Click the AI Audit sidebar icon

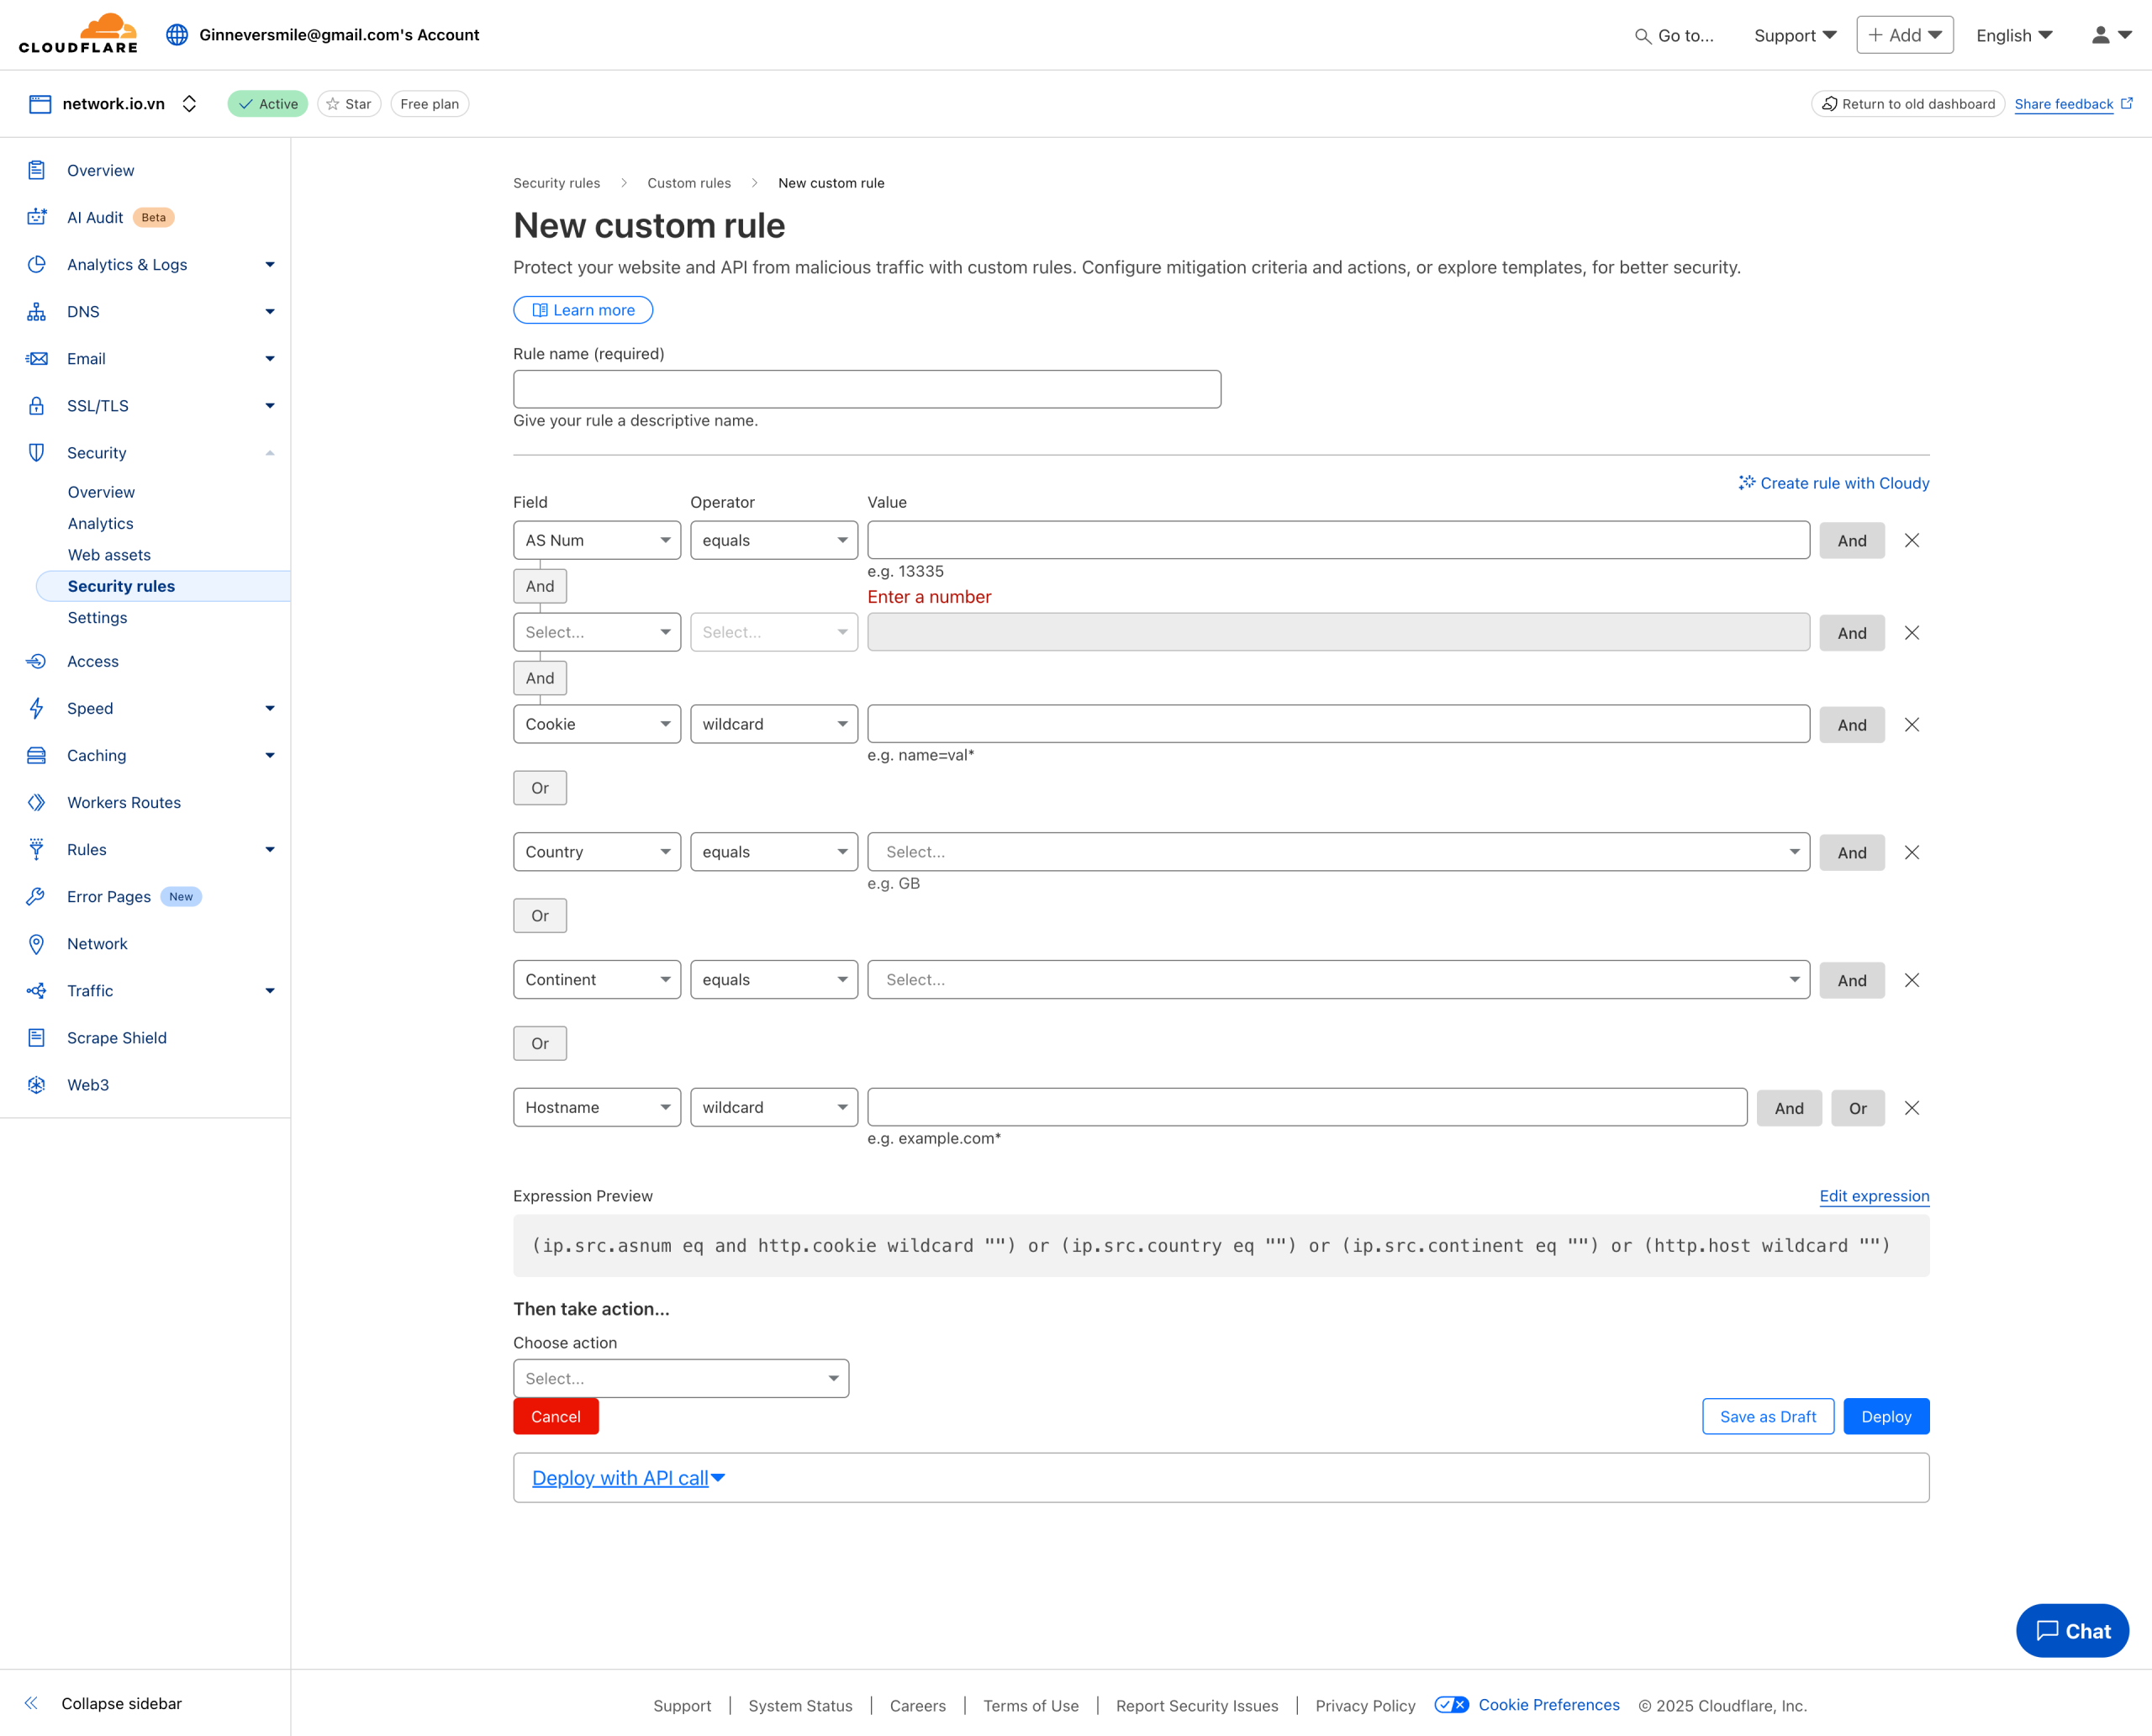(37, 217)
